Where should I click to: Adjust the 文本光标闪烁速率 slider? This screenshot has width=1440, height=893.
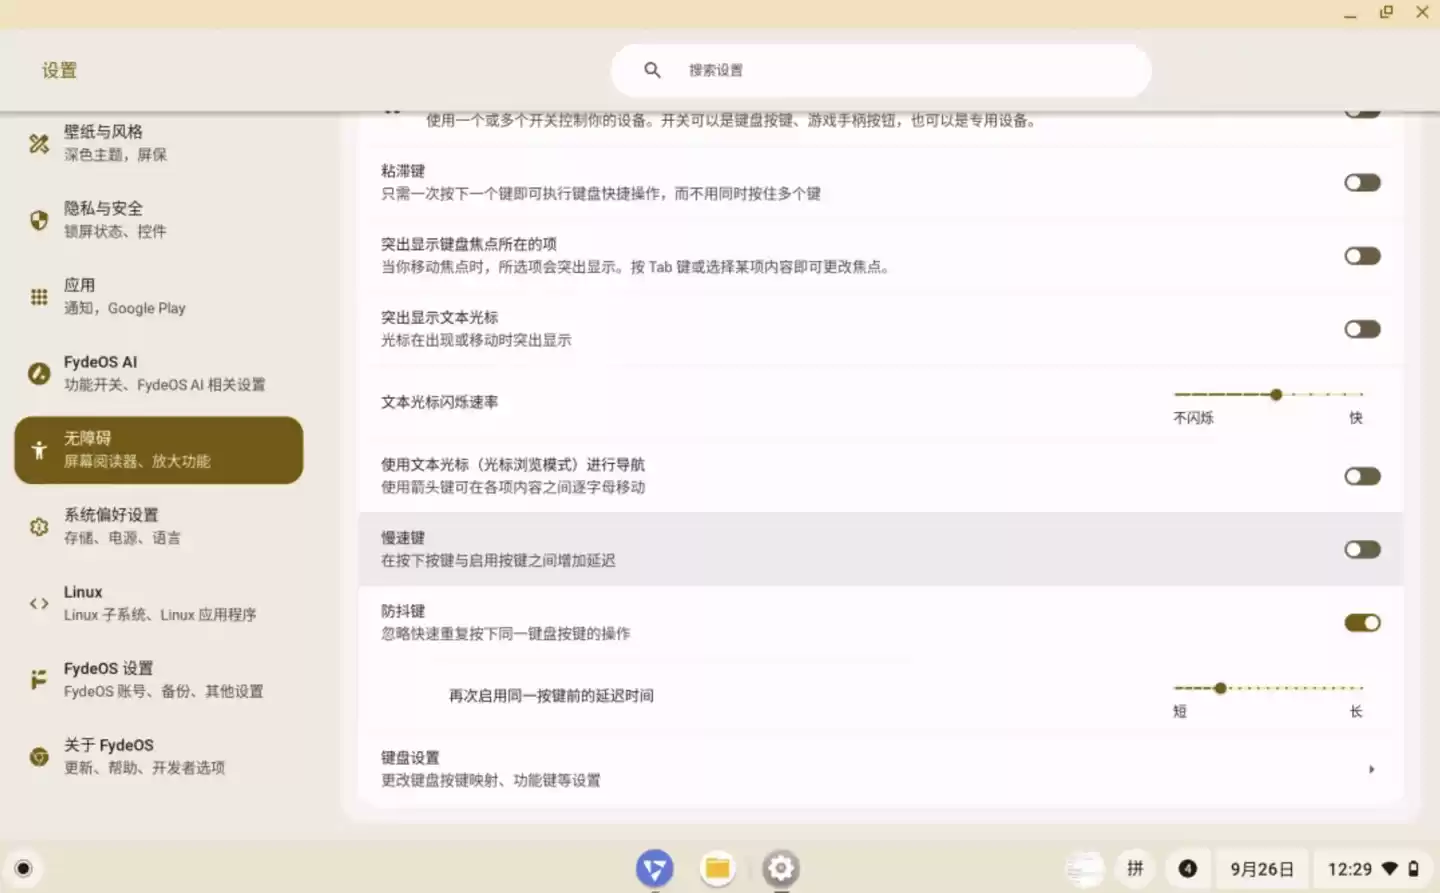tap(1276, 395)
